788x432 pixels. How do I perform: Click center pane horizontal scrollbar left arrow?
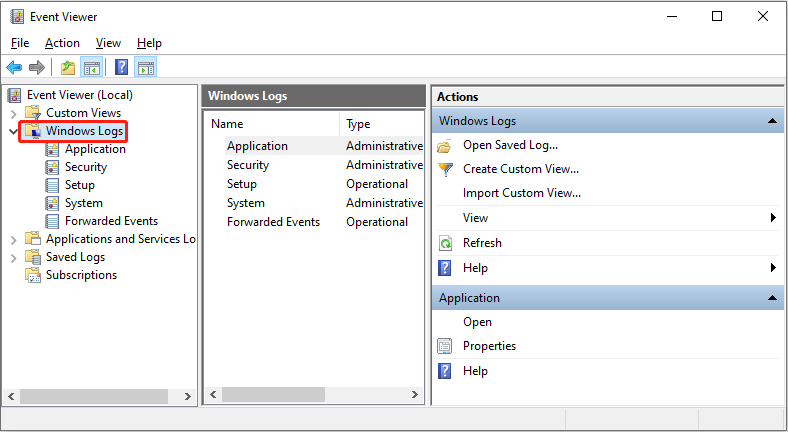coord(213,395)
